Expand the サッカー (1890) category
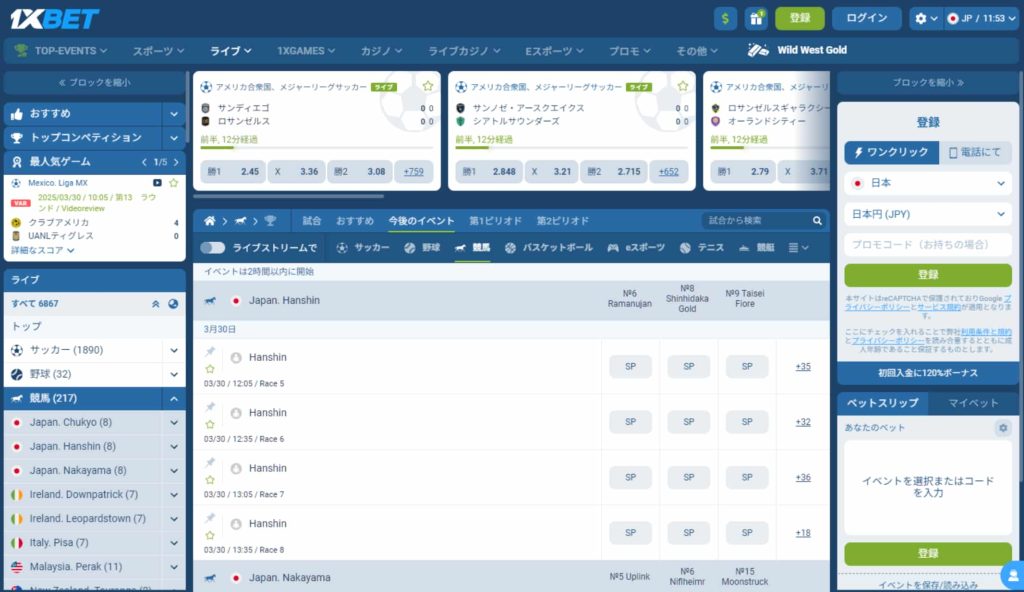This screenshot has height=592, width=1024. click(174, 350)
